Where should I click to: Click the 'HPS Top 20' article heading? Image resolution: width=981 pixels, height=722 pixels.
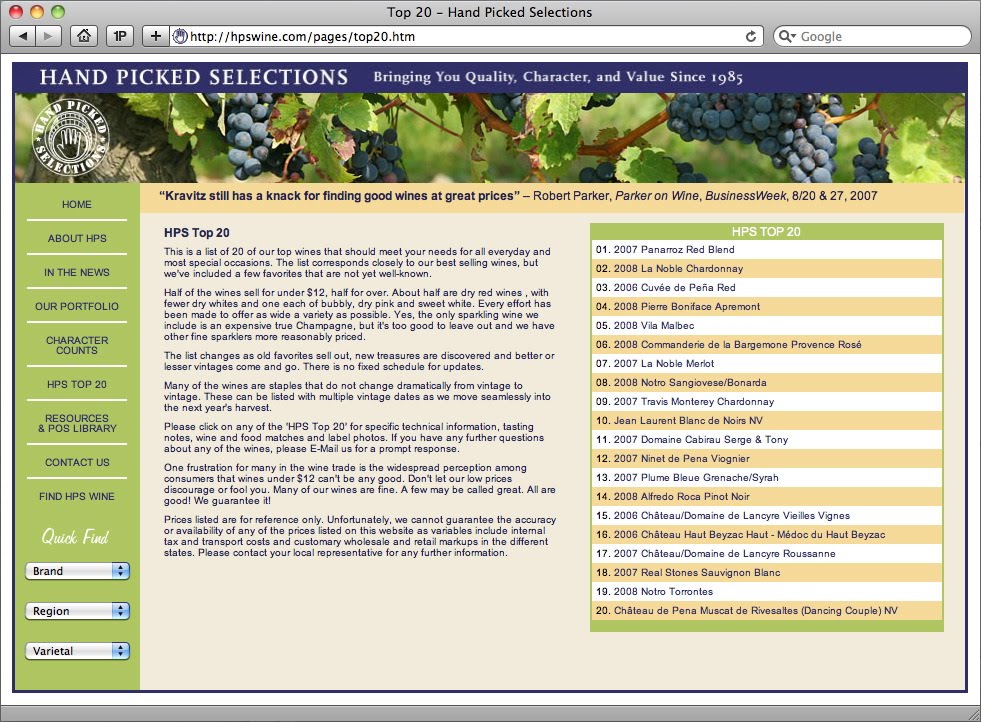tap(196, 233)
